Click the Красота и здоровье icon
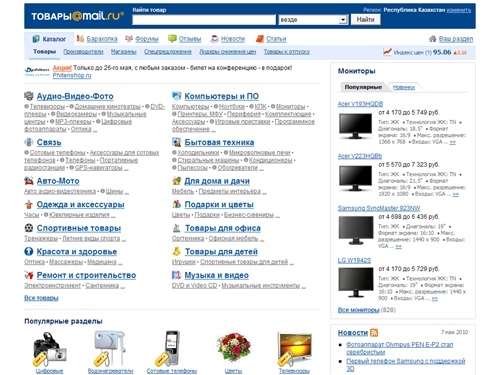 (29, 251)
